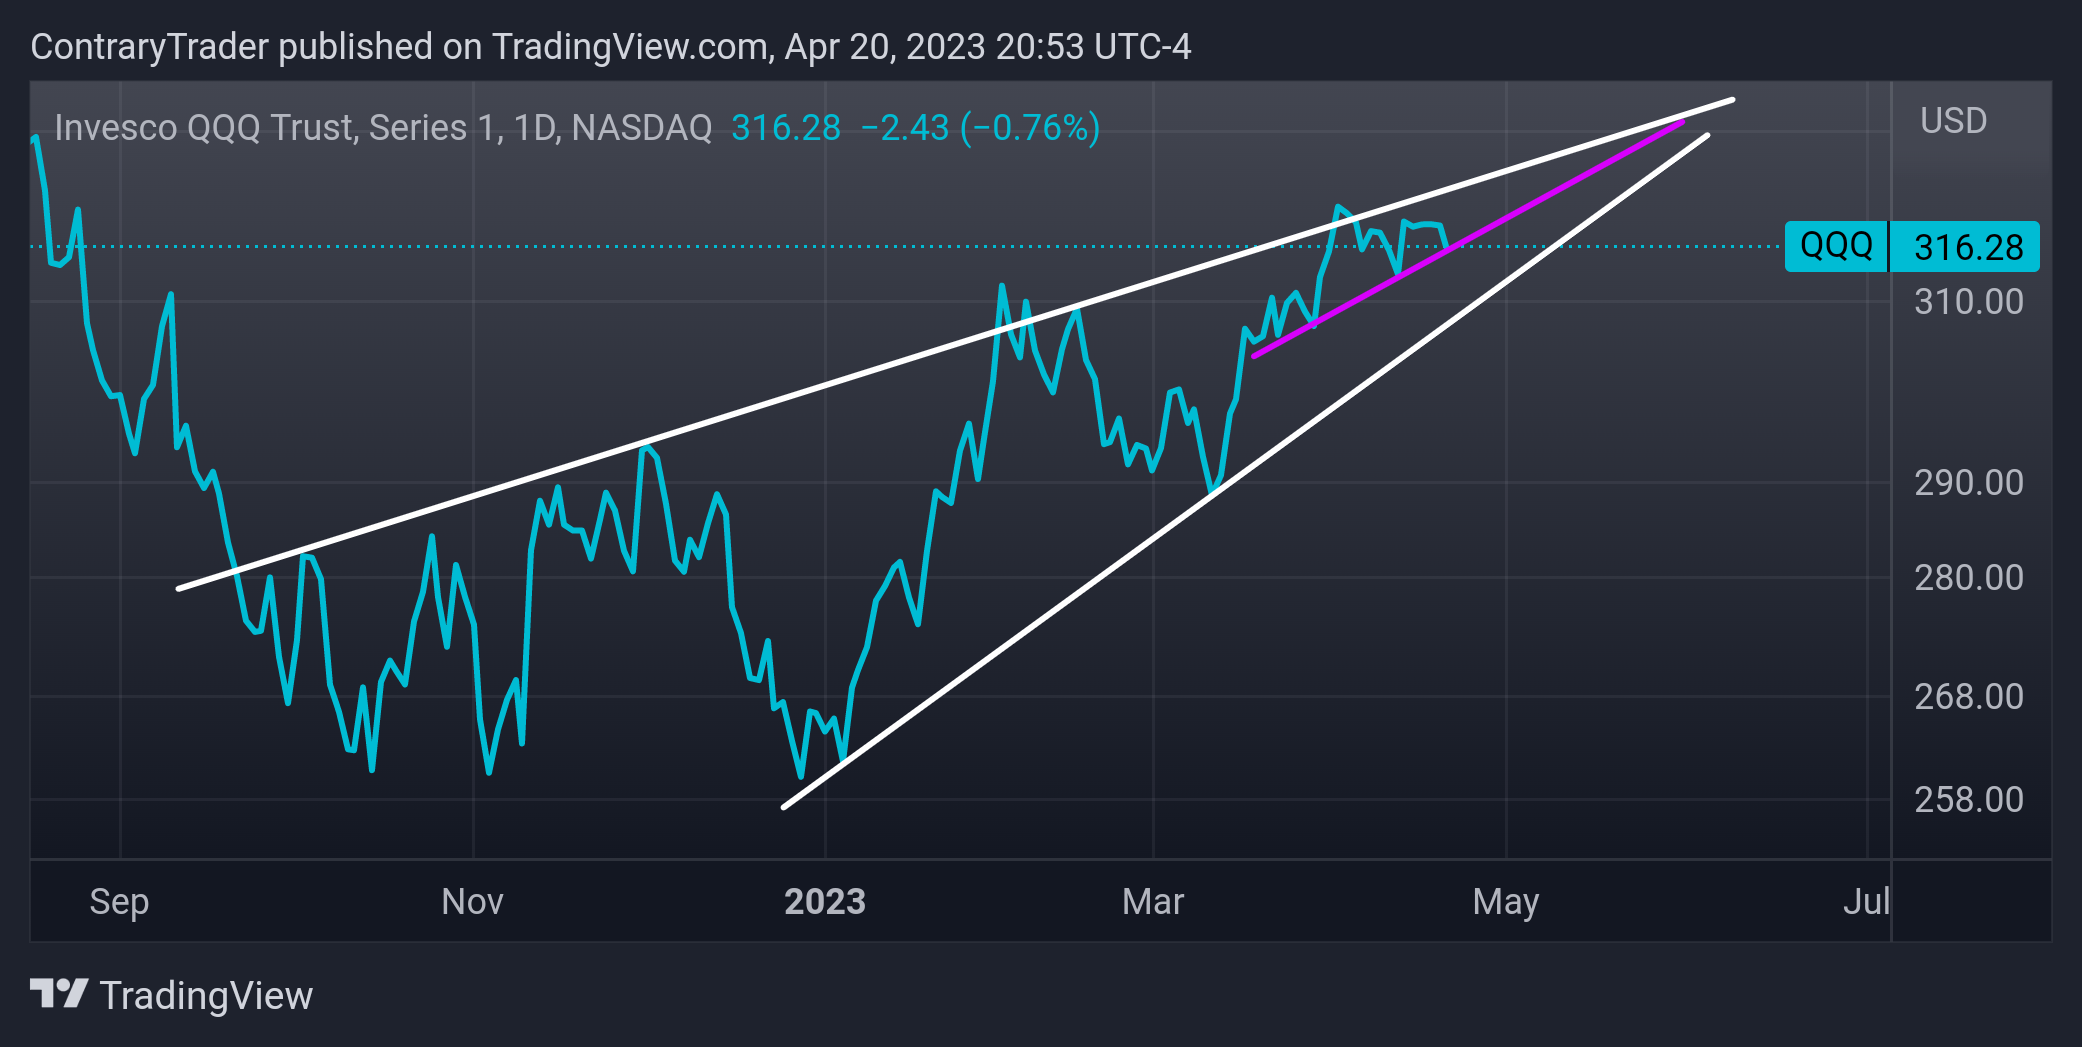Click the Jul time axis label
Viewport: 2082px width, 1047px height.
tap(1866, 902)
